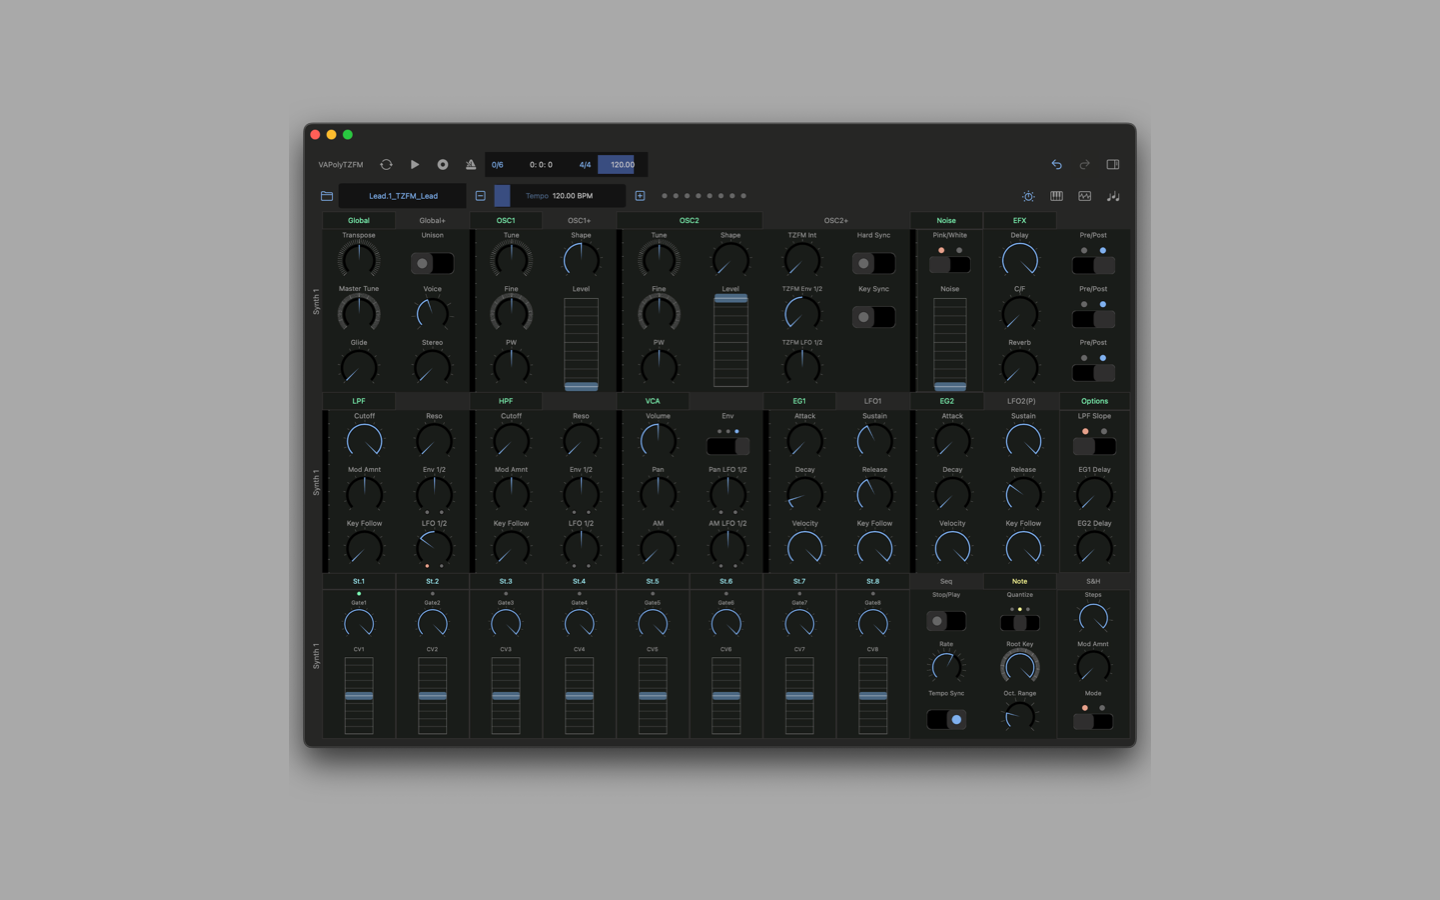Toggle the Reverb Pre/Post switch
Screen dimensions: 1440x900
click(x=1093, y=372)
